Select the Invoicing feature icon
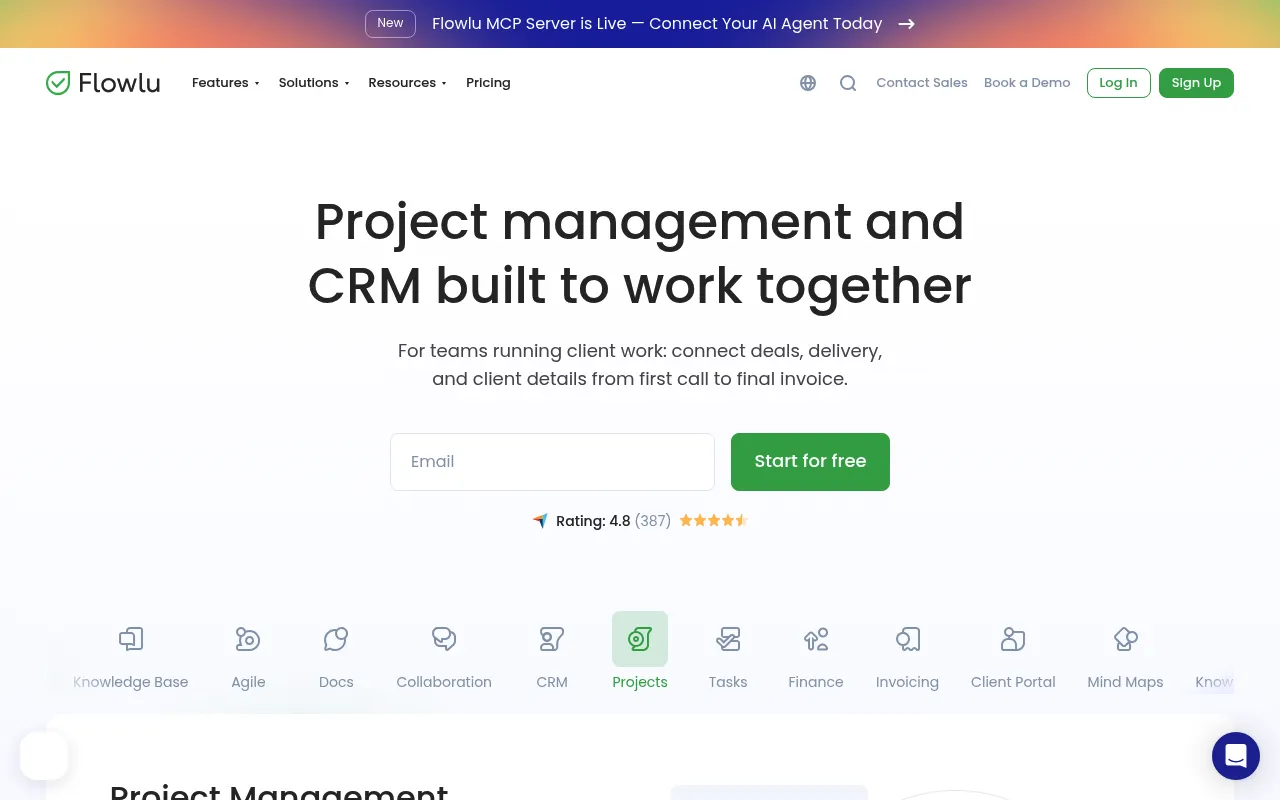Image resolution: width=1280 pixels, height=800 pixels. (908, 639)
